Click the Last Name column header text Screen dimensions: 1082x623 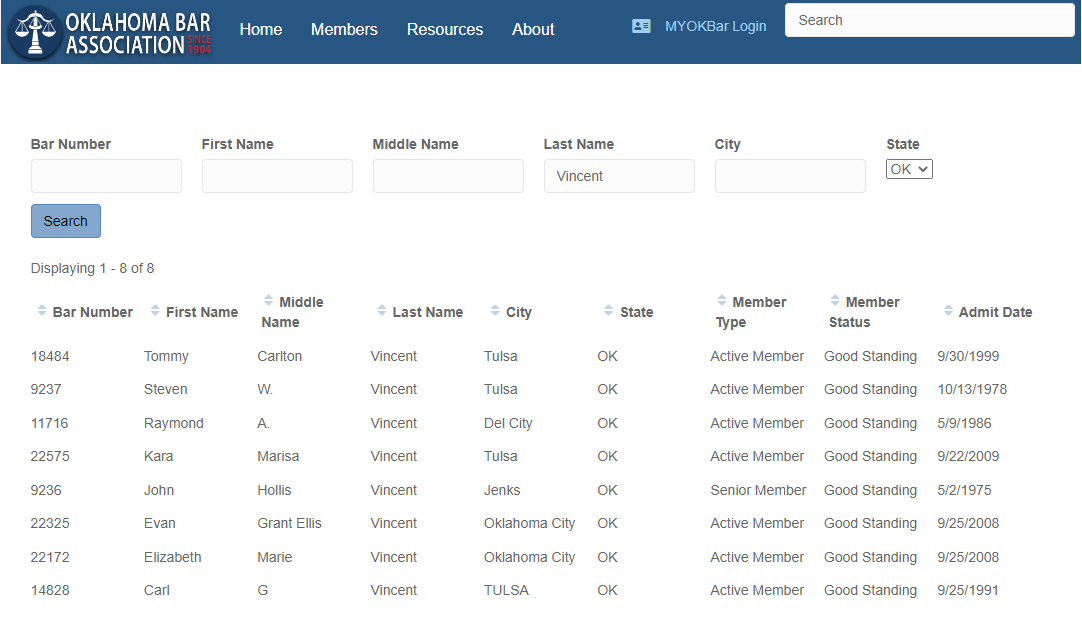point(428,312)
